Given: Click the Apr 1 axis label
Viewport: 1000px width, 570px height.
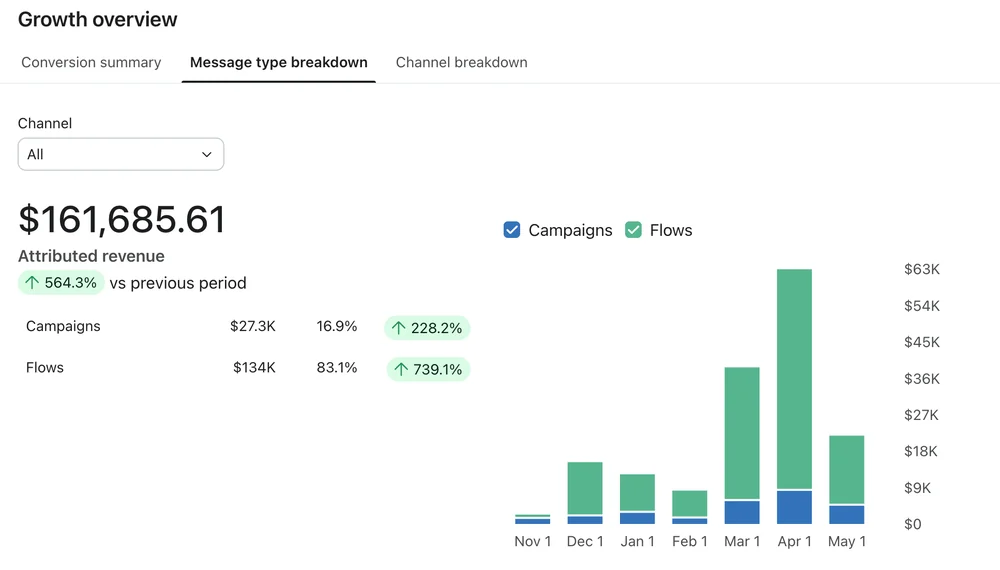Looking at the screenshot, I should tap(794, 541).
